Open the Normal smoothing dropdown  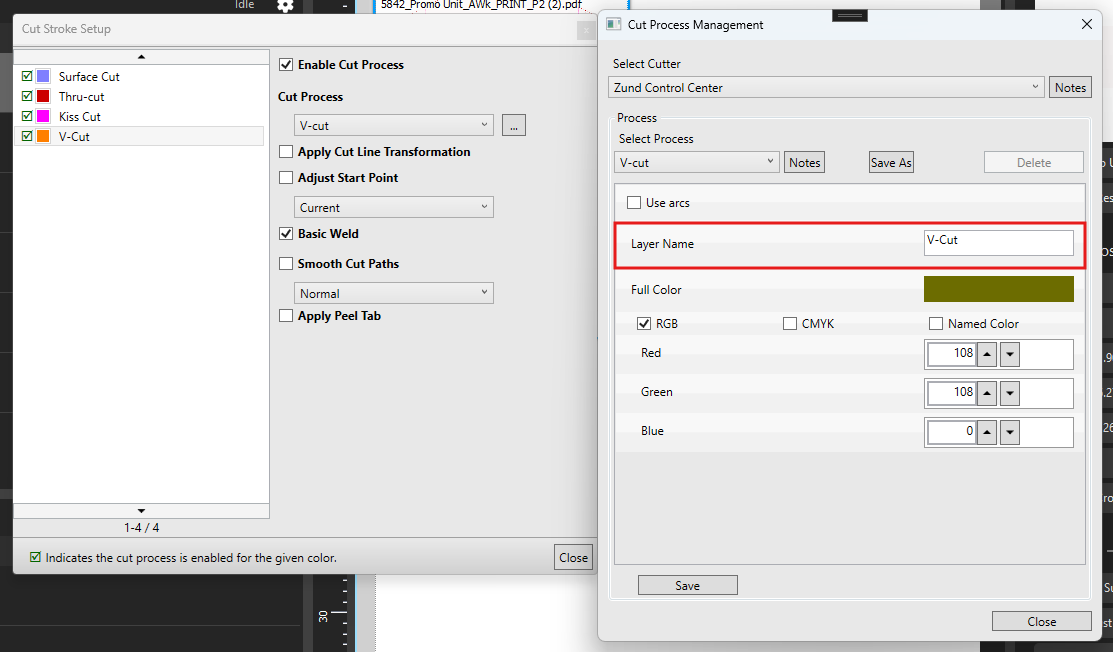click(394, 293)
